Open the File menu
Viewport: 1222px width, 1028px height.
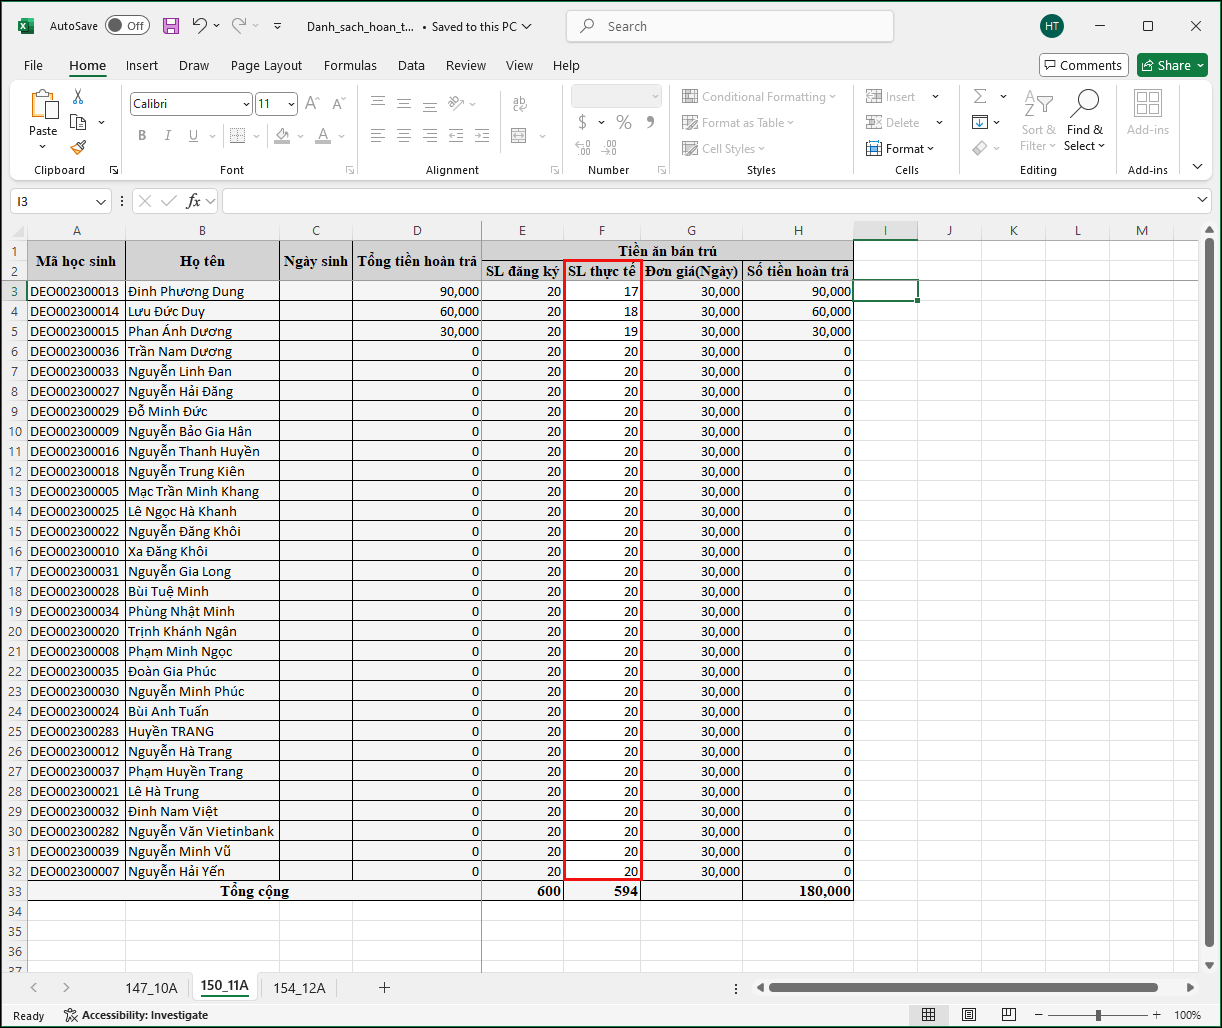(x=33, y=65)
